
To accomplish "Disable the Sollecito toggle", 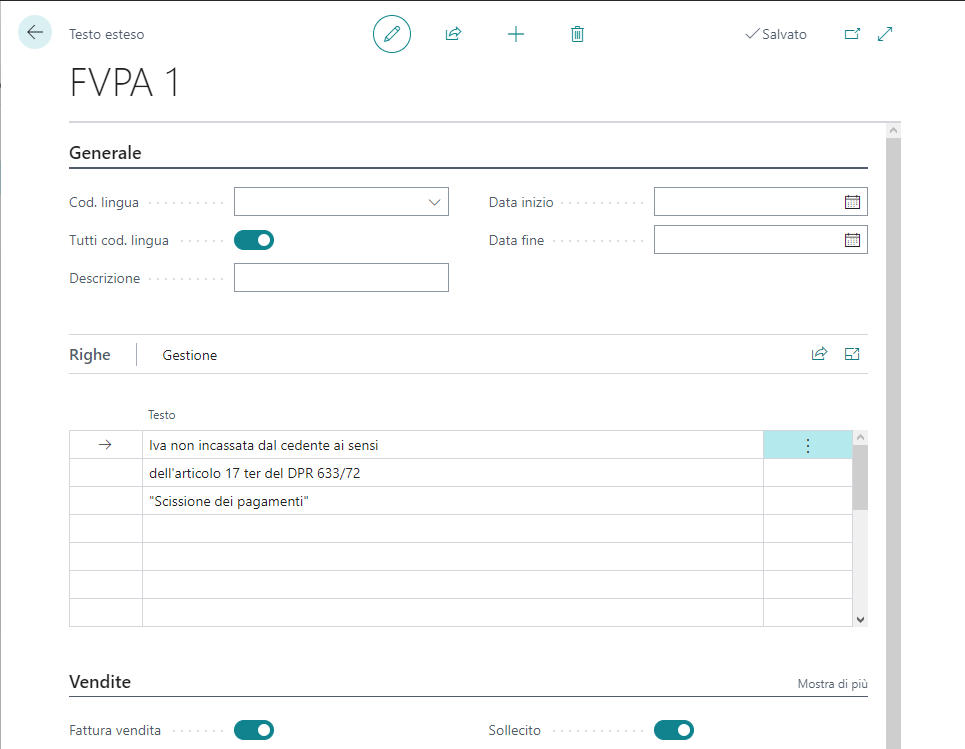I will tap(673, 730).
